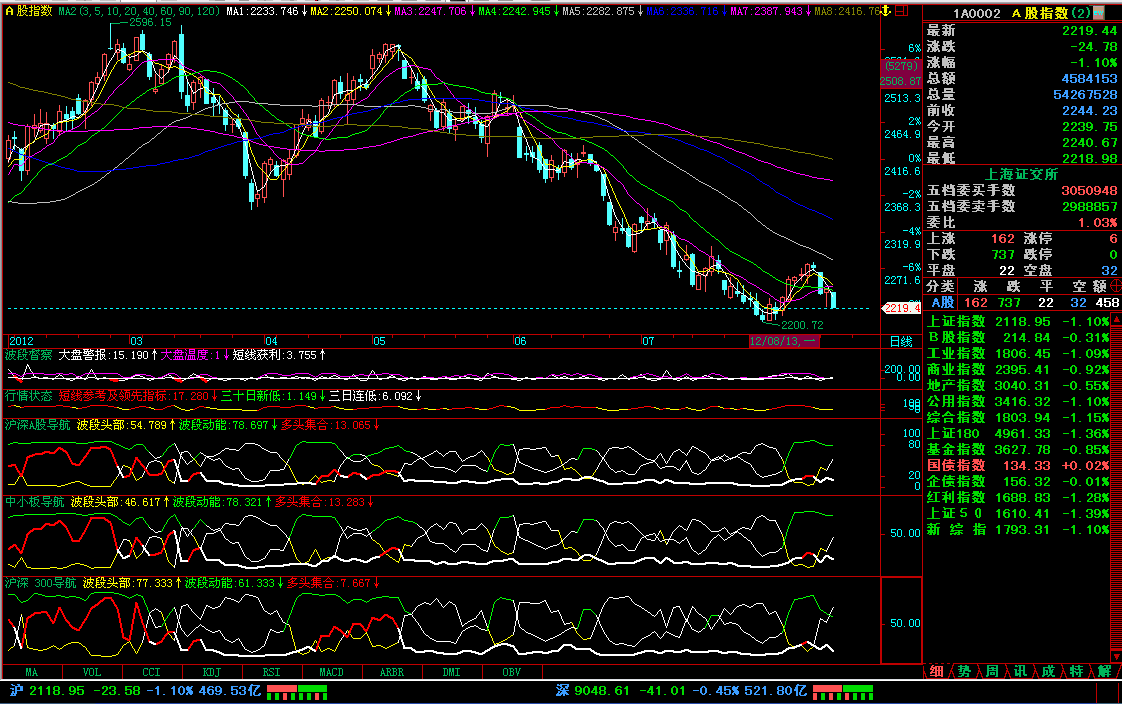The image size is (1122, 704).
Task: Open the 日线 period selector
Action: (901, 342)
